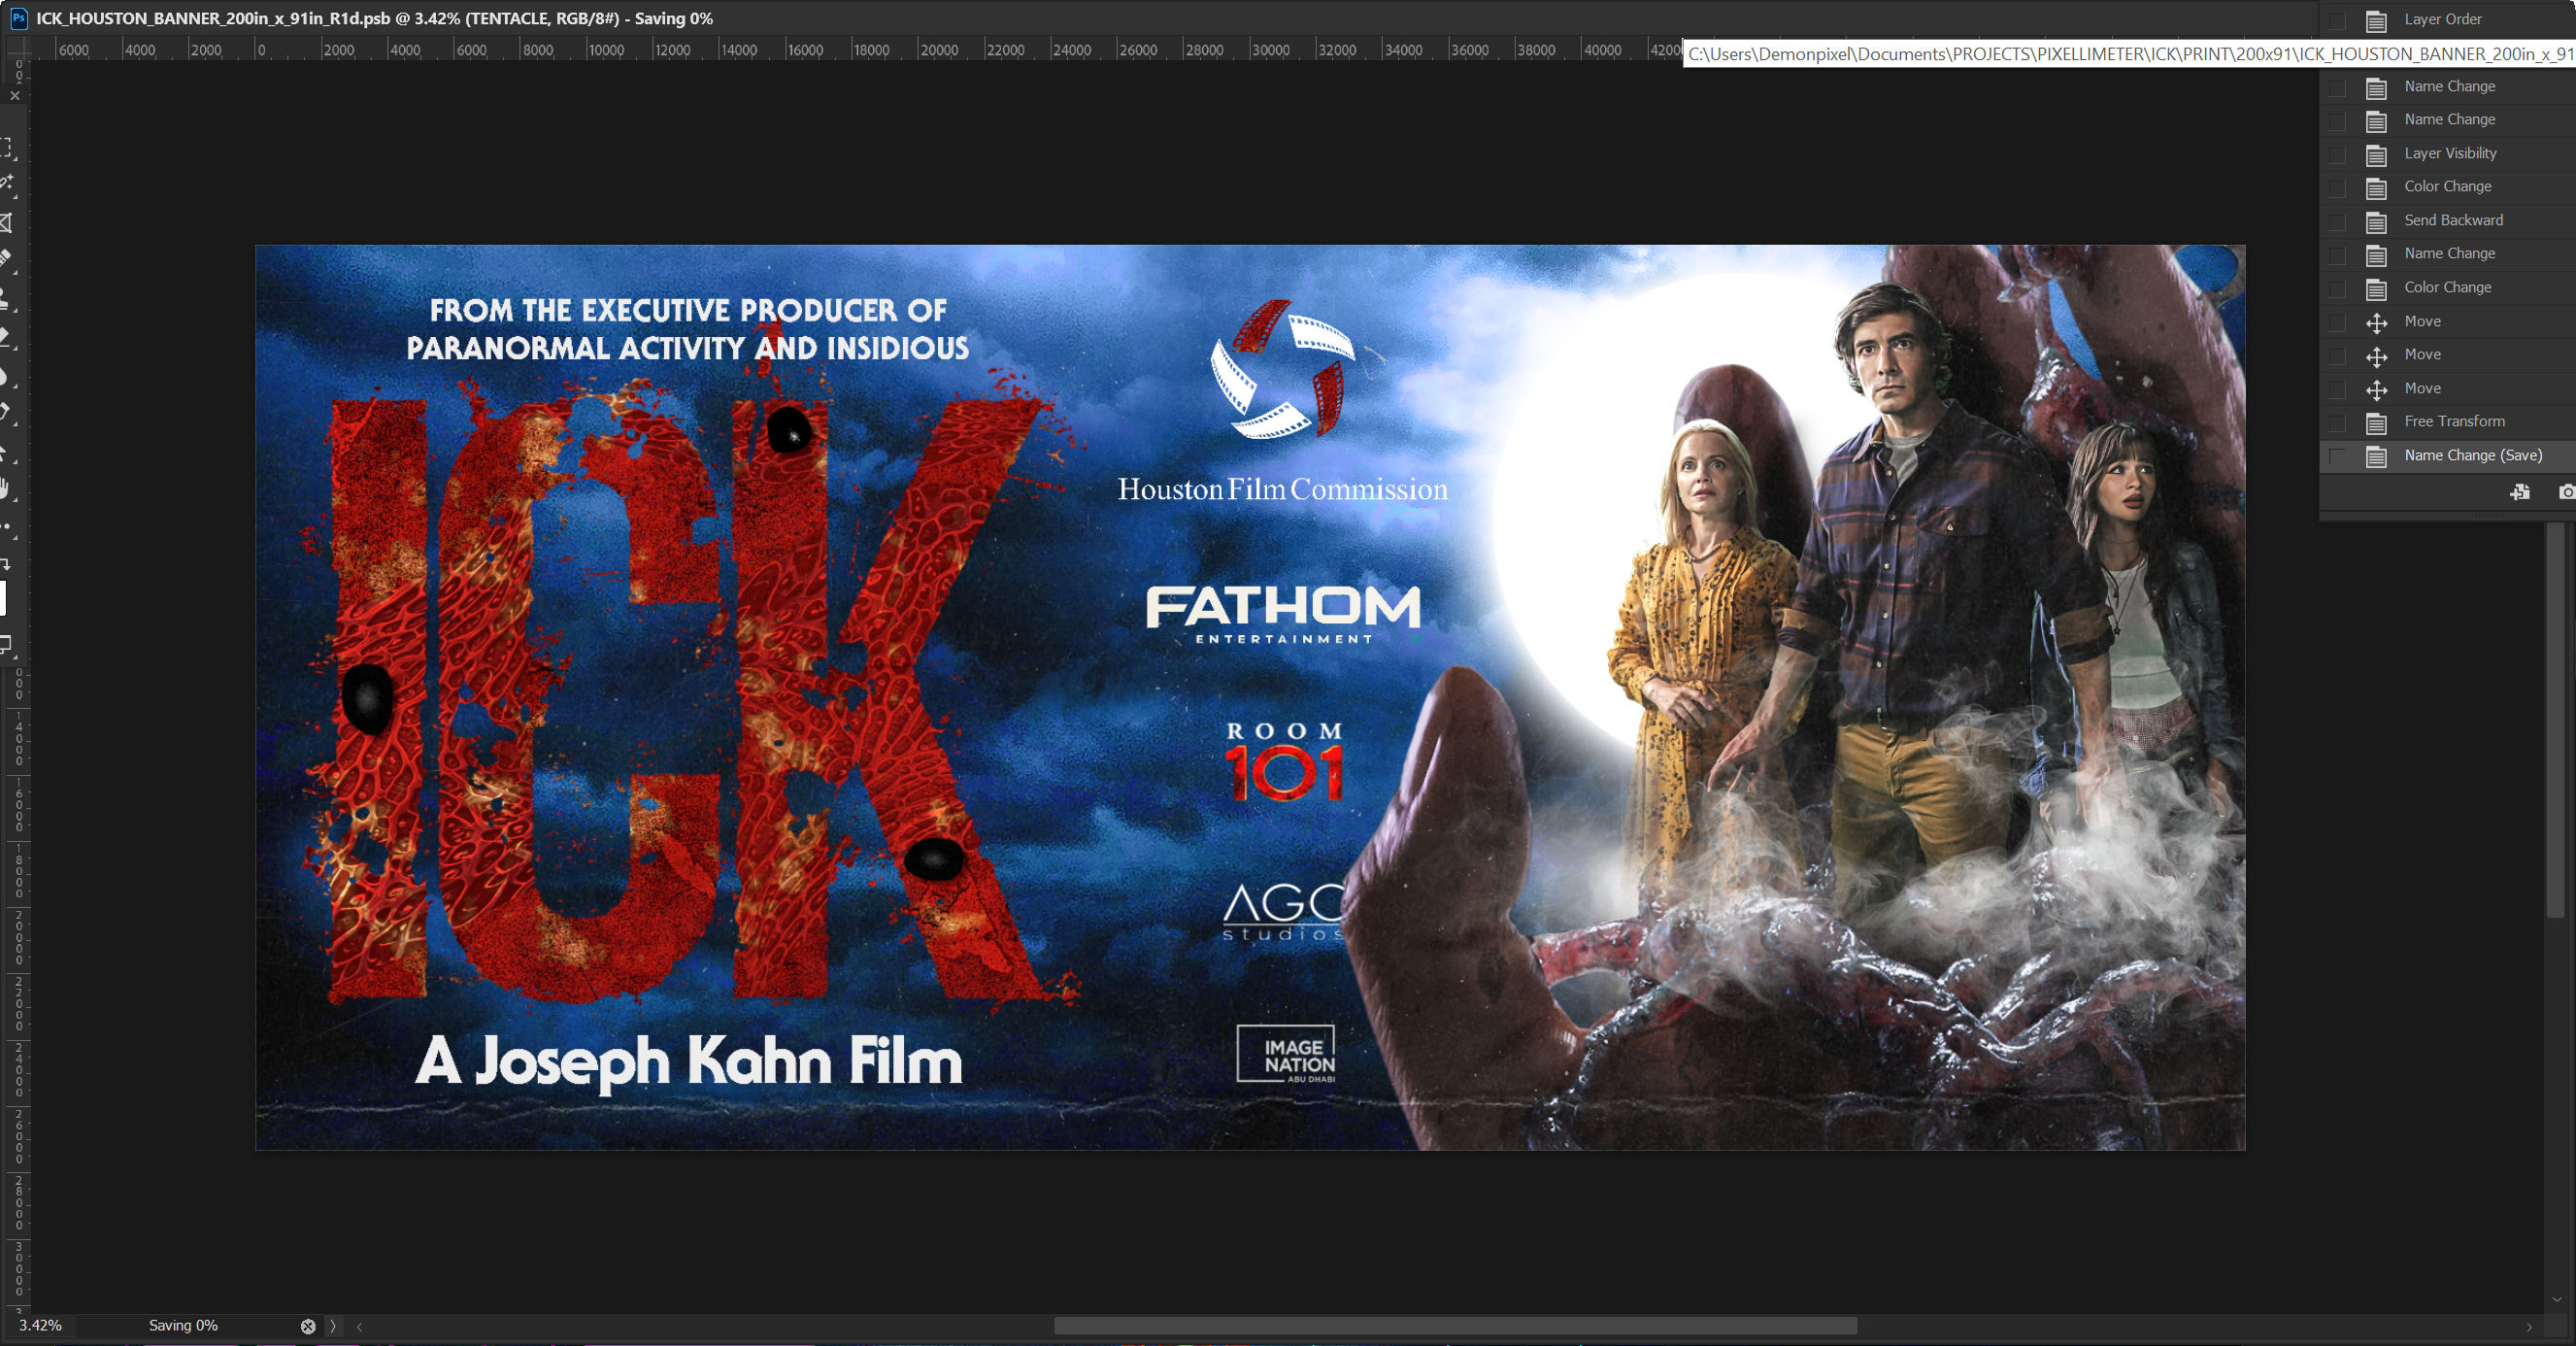Cancel saving with the X button
The height and width of the screenshot is (1346, 2576).
tap(308, 1326)
